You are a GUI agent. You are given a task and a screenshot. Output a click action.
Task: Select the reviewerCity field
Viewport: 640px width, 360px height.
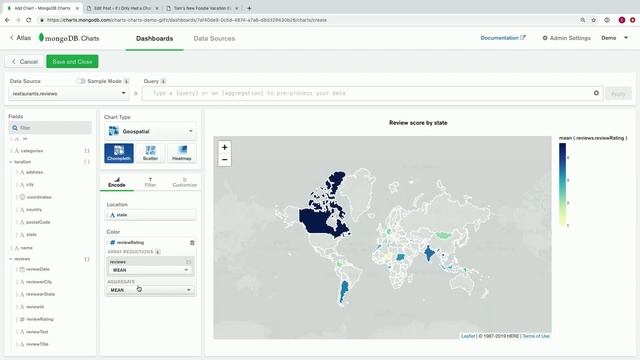click(39, 282)
